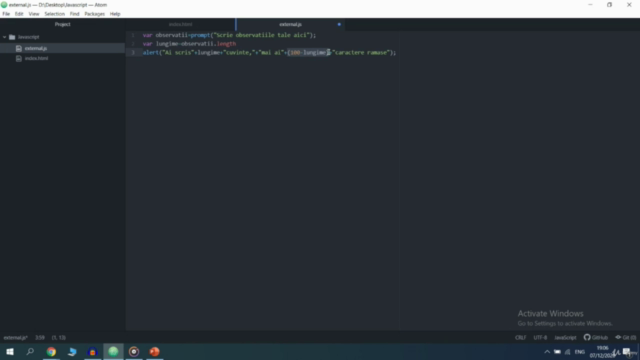Open the Windows Start menu

[x=10, y=351]
